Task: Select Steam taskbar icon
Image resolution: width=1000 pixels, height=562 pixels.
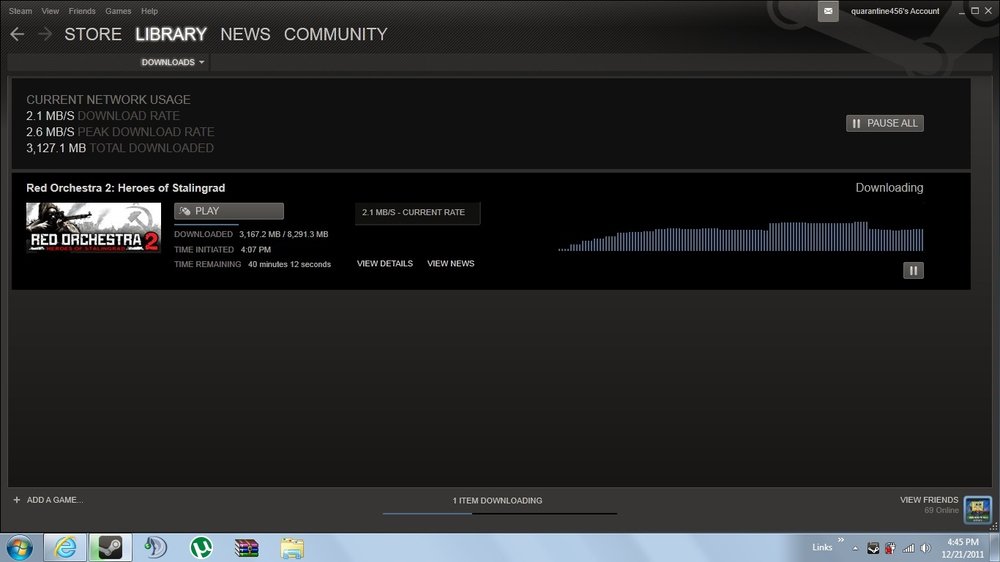Action: [x=110, y=547]
